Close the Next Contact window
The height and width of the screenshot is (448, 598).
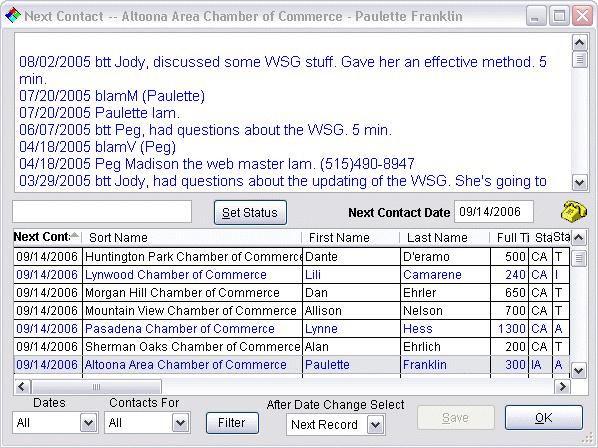tap(582, 16)
